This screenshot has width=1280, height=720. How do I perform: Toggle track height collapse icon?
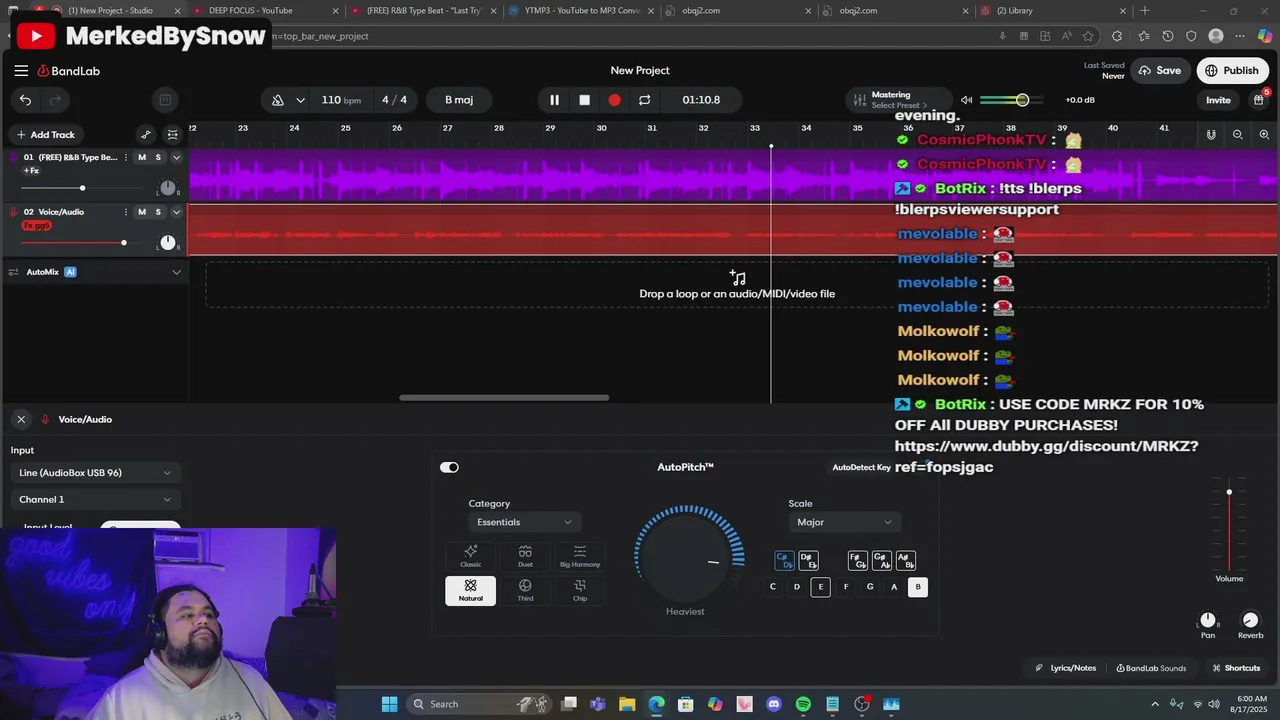pos(173,135)
